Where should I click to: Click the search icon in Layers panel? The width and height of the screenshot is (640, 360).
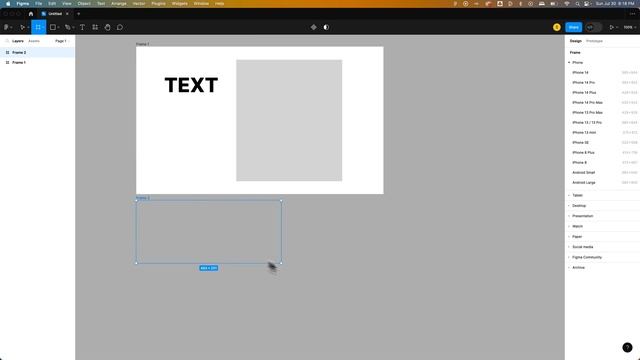(7, 41)
